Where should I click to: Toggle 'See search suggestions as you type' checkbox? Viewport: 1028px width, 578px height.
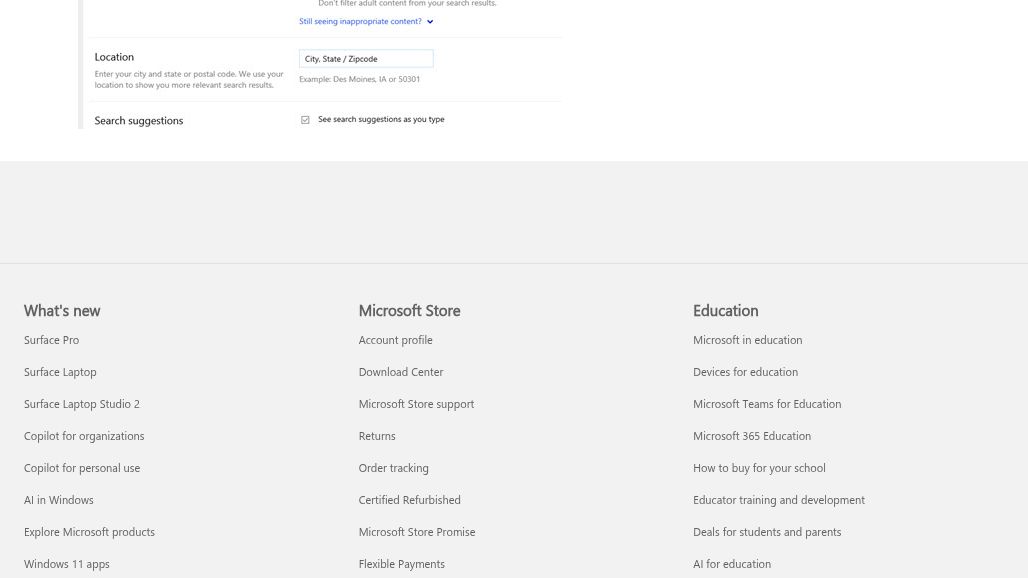click(305, 120)
